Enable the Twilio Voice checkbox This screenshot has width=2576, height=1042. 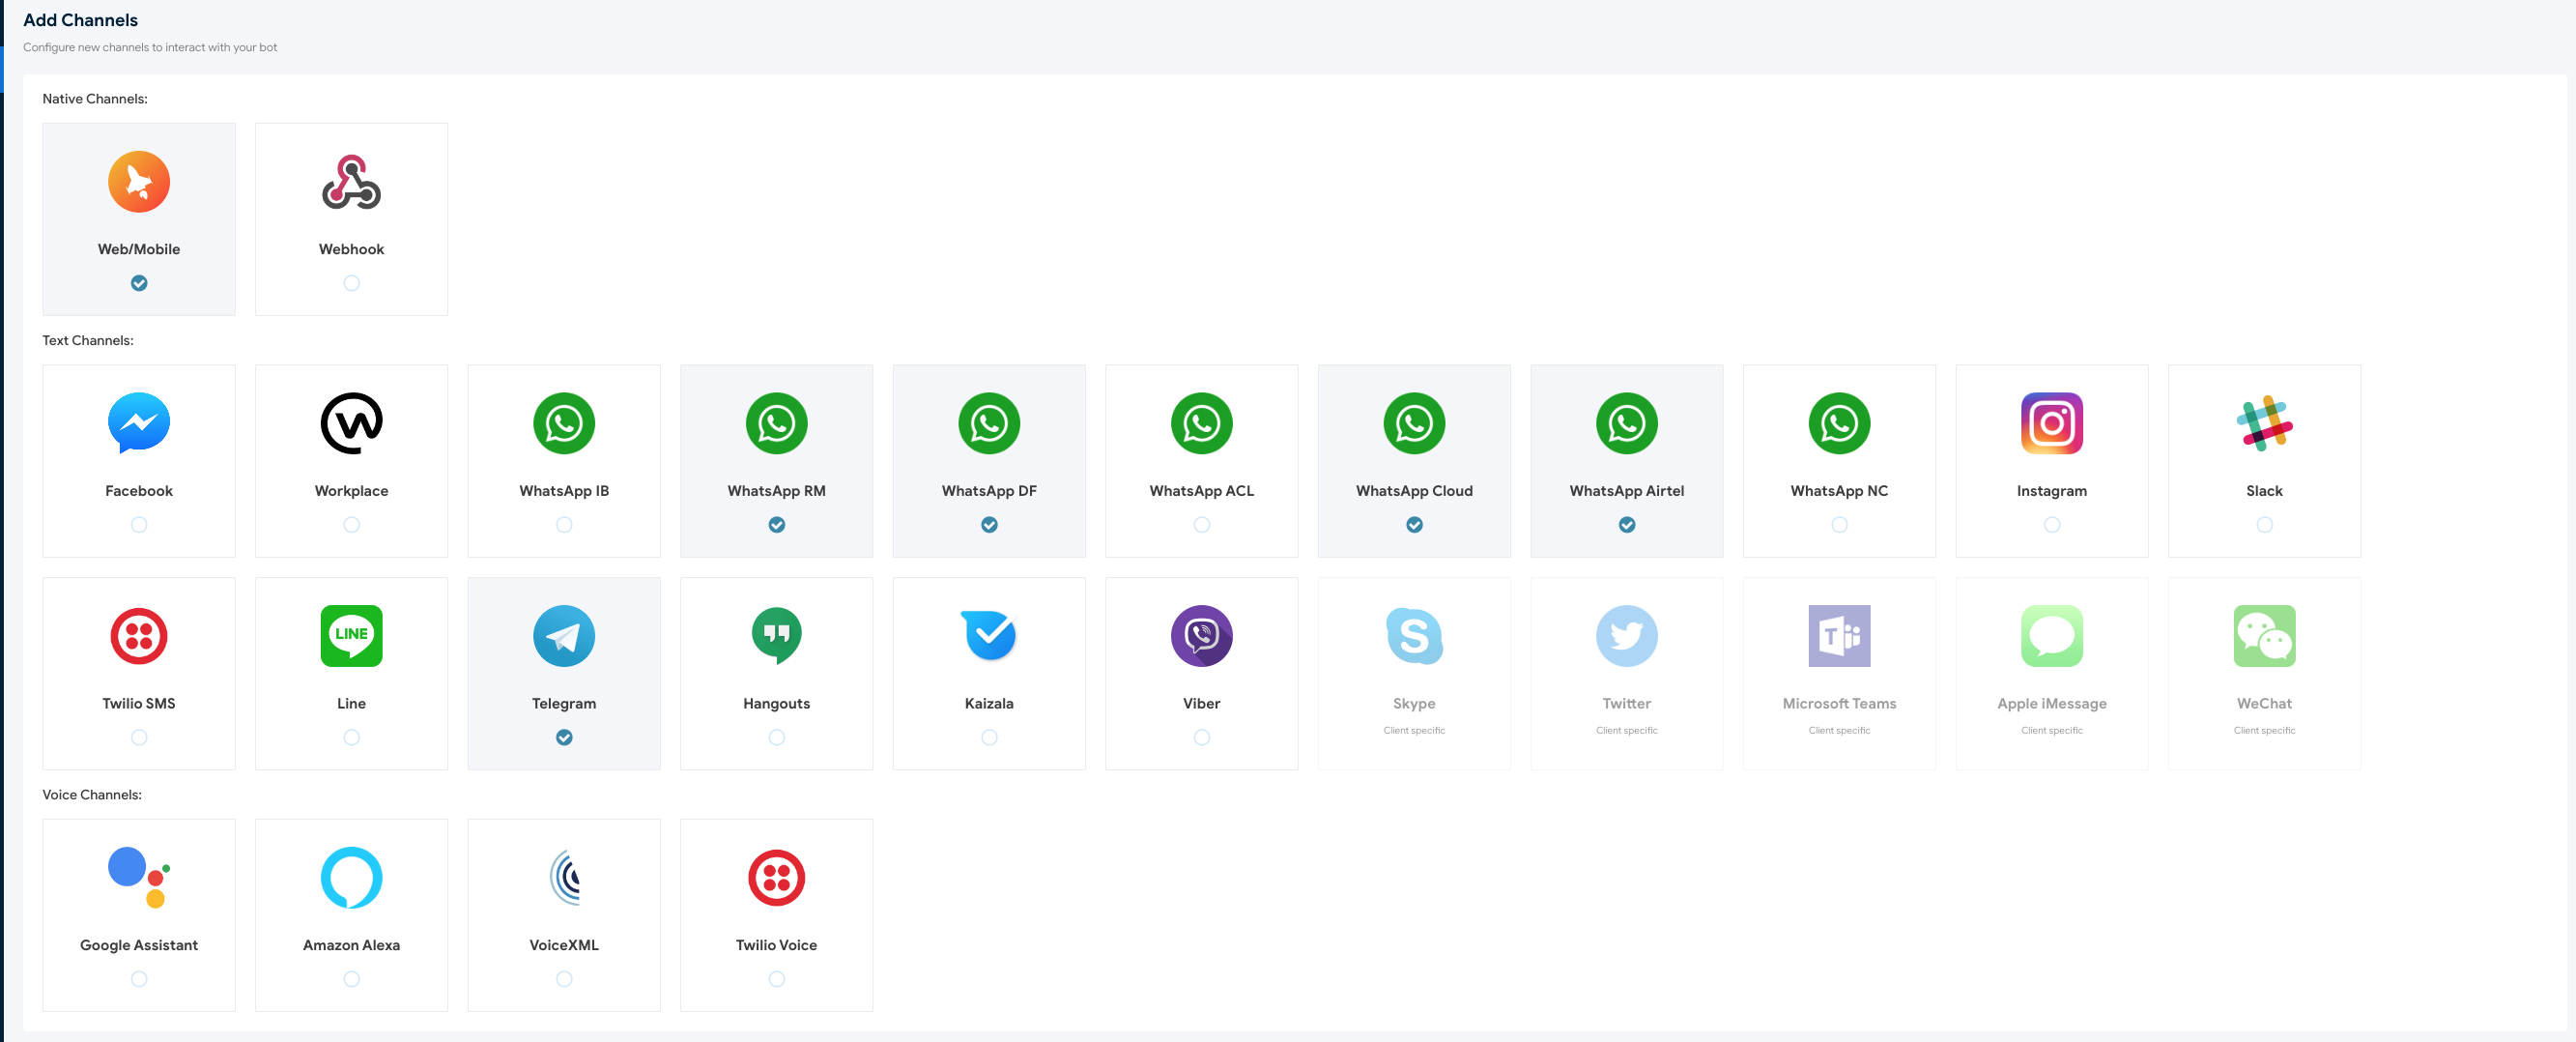point(777,979)
